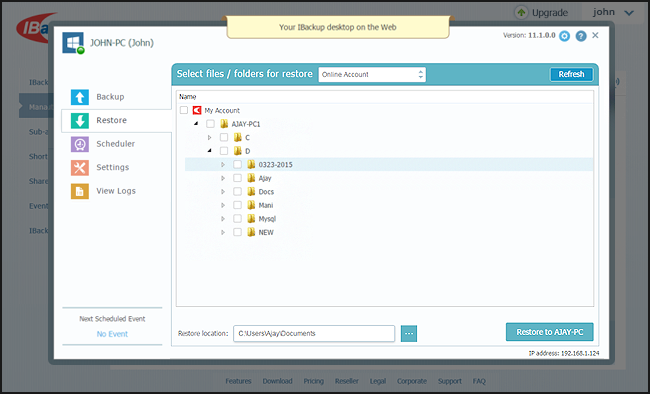
Task: Click the Mani folder icon
Action: click(x=251, y=205)
